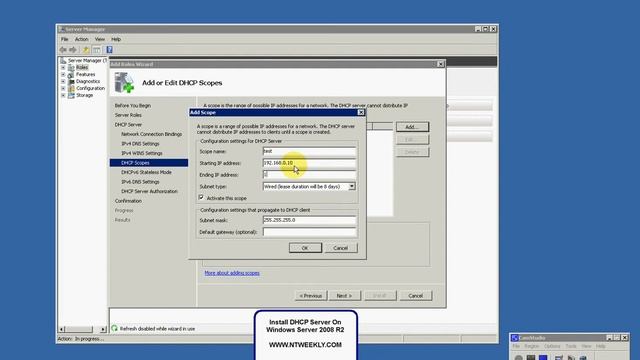
Task: Select DHCP Server Authorization wizard step
Action: tap(149, 191)
